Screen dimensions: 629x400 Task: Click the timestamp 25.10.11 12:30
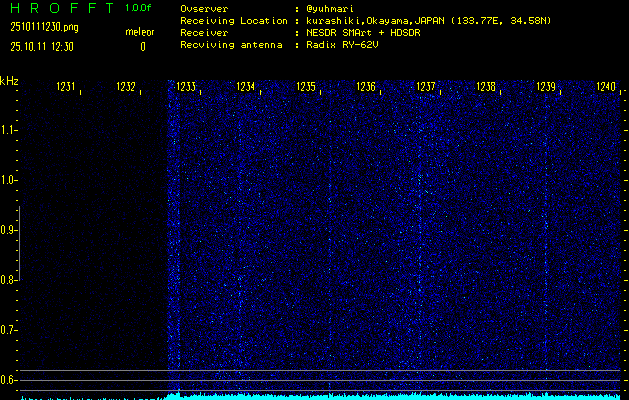(x=42, y=47)
